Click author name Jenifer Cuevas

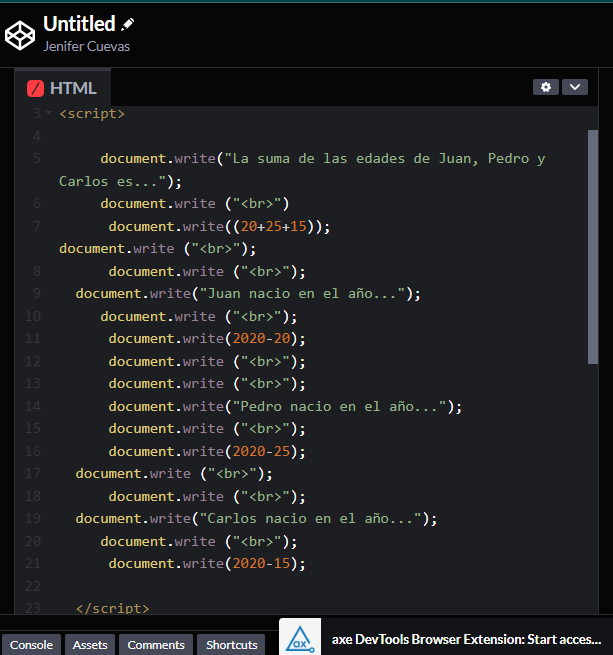pyautogui.click(x=86, y=46)
